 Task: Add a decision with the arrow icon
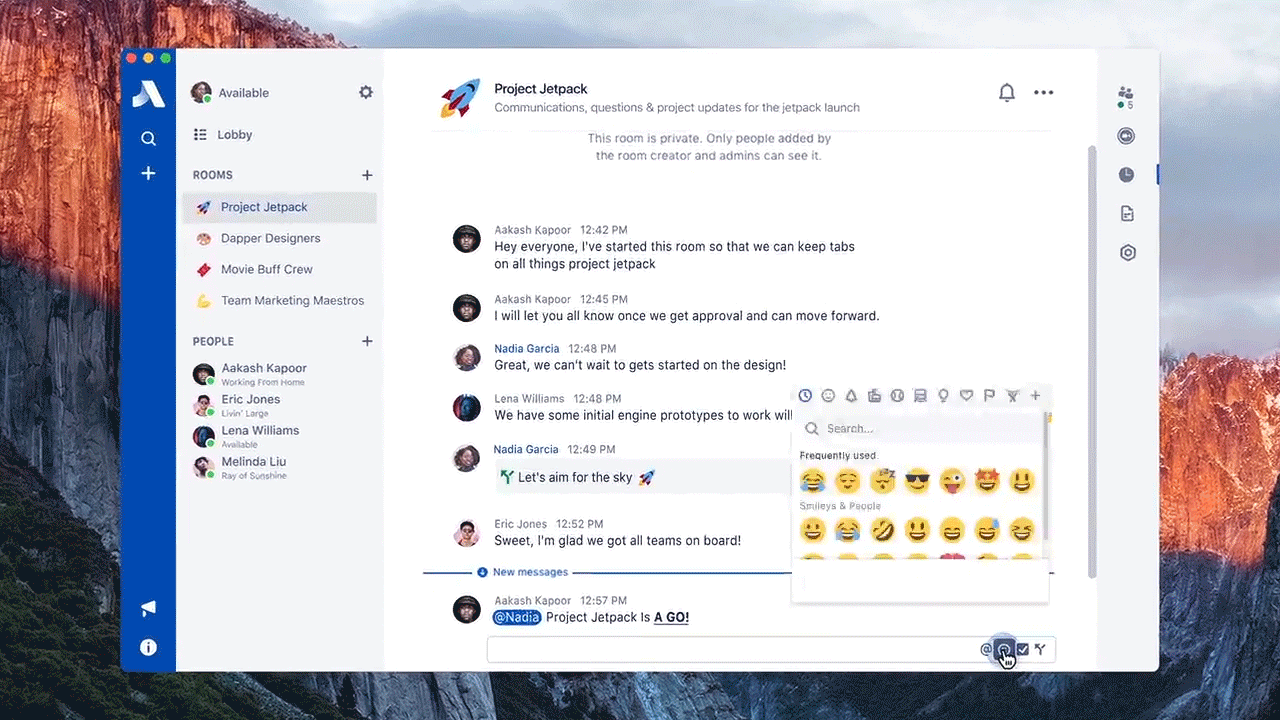coord(1040,650)
